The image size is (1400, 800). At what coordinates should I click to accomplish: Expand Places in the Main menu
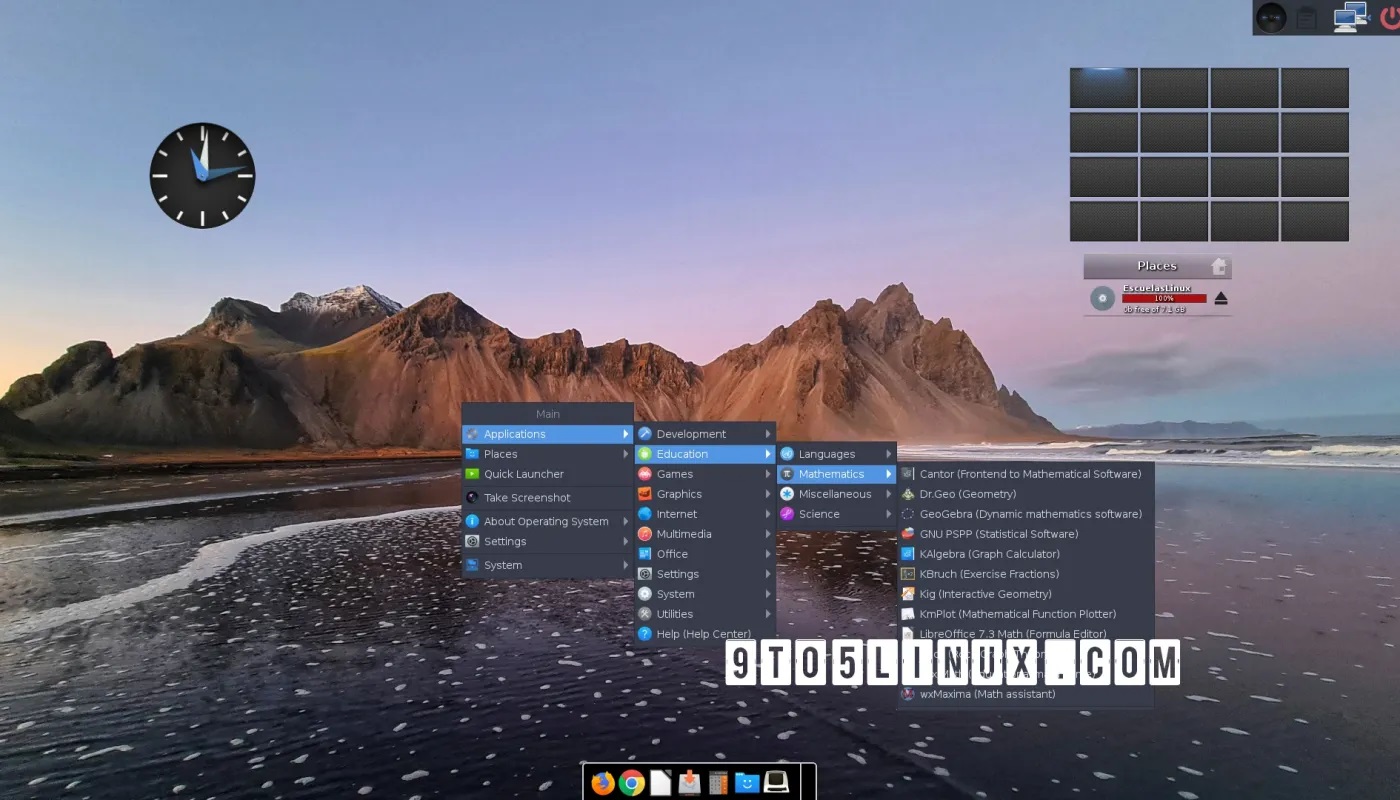[547, 454]
